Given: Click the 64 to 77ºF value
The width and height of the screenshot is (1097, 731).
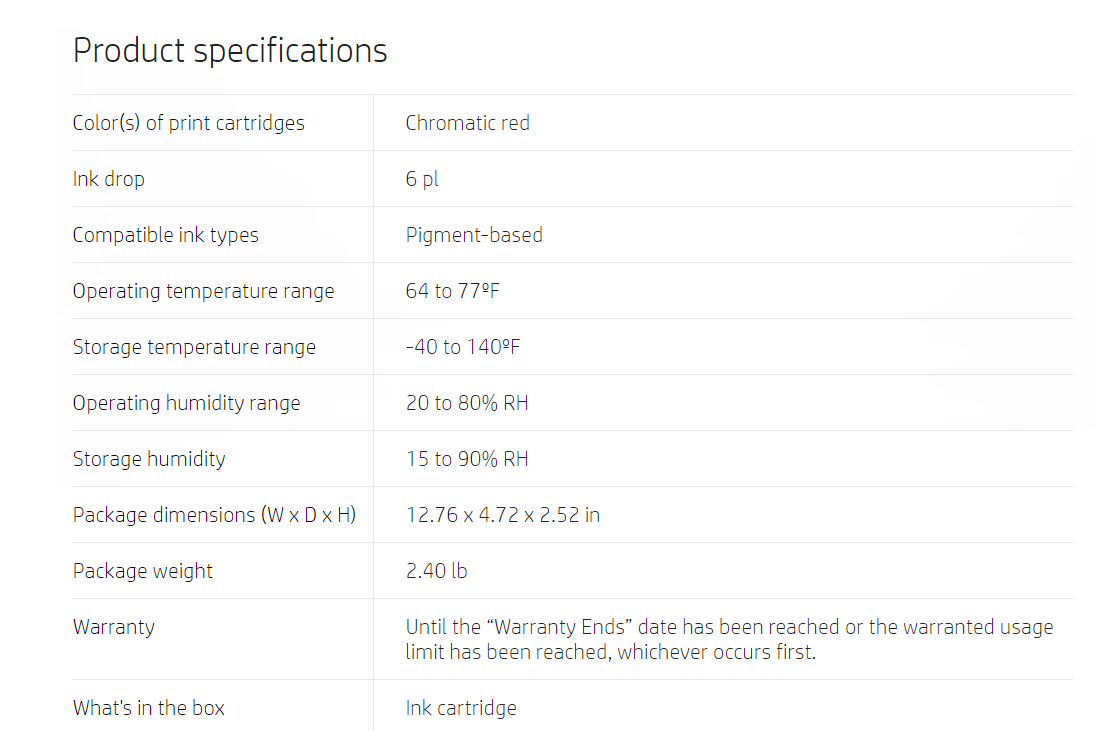Looking at the screenshot, I should pos(453,291).
